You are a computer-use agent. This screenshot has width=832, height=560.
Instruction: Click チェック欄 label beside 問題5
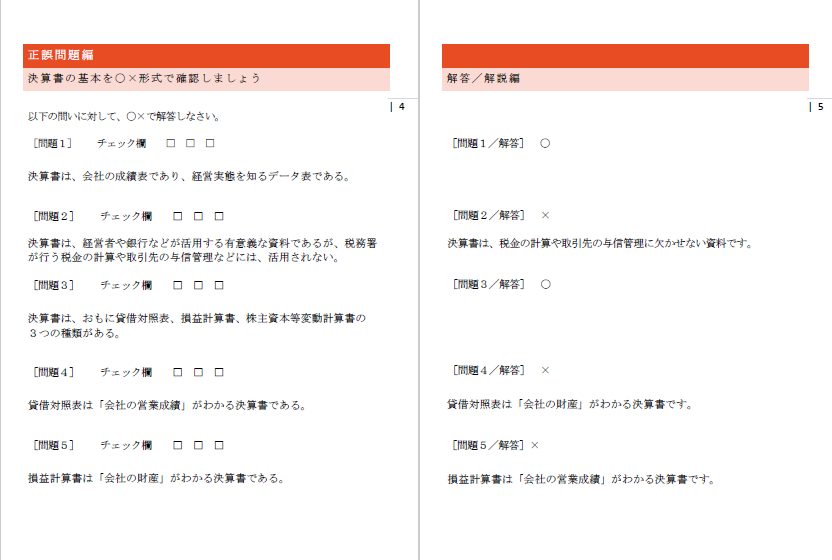click(x=126, y=445)
